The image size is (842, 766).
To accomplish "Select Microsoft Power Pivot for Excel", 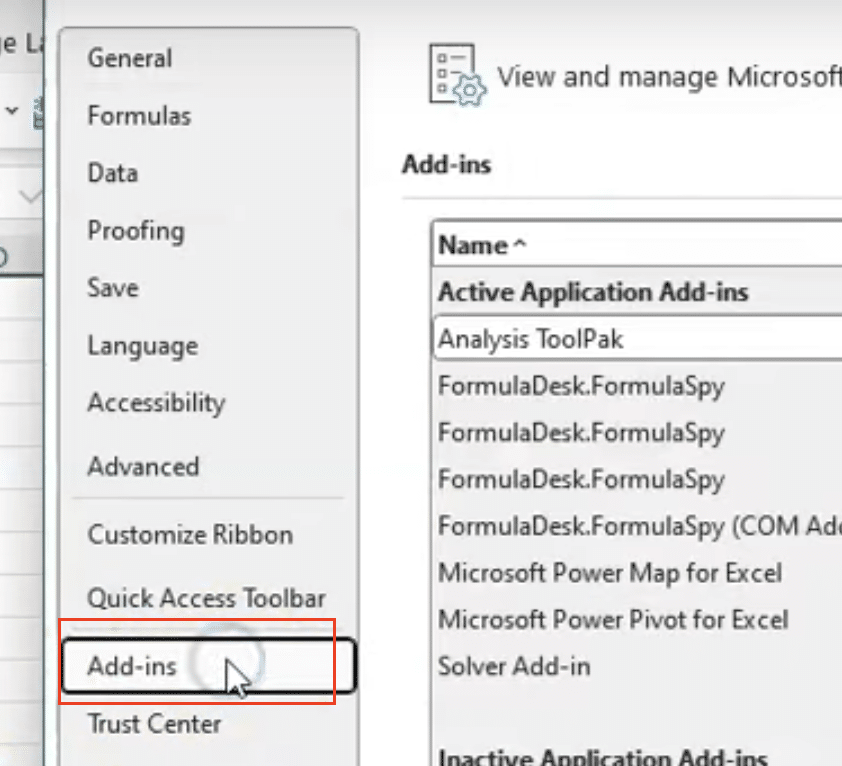I will [613, 619].
